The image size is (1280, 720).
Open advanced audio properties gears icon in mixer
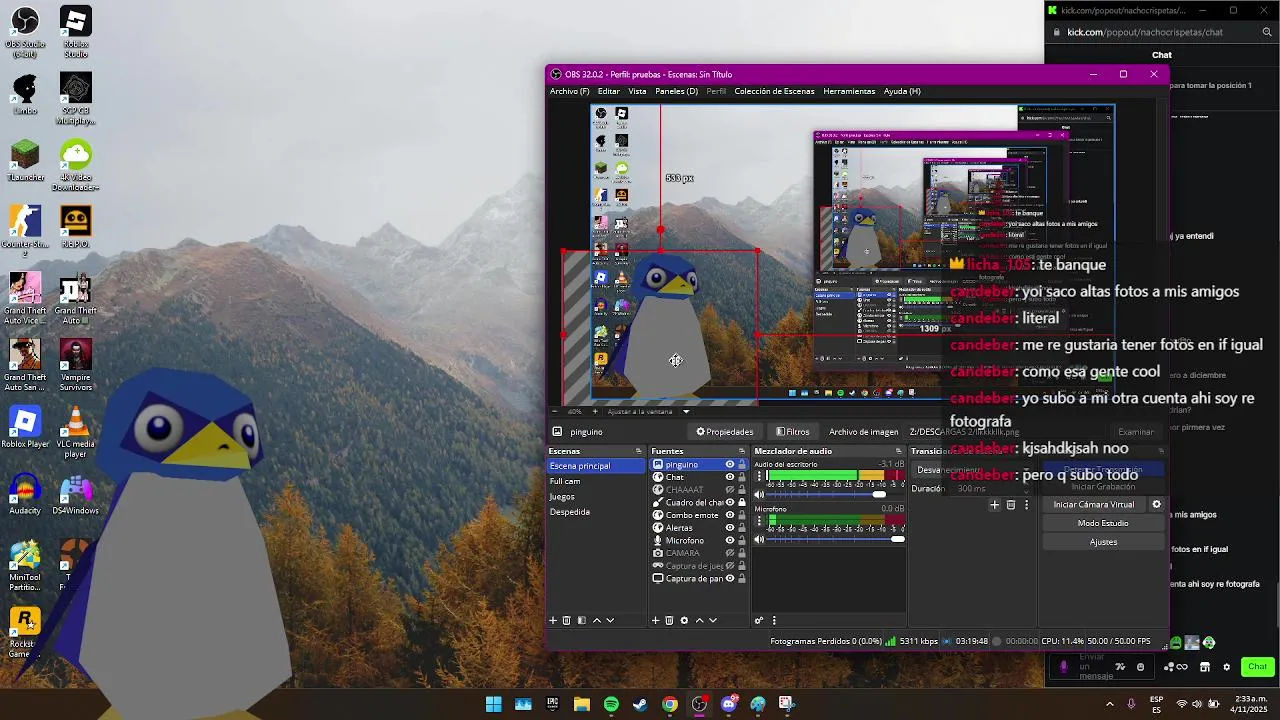[x=759, y=620]
